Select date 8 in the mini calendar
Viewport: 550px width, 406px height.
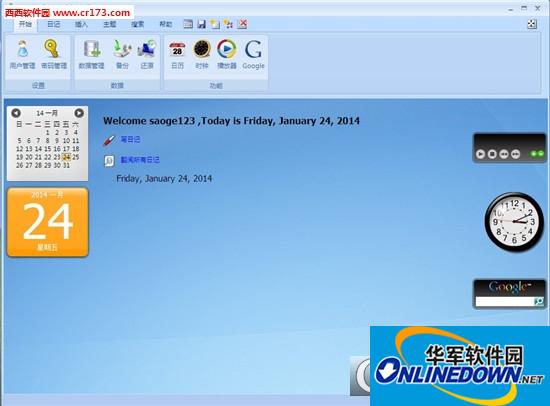(x=48, y=141)
